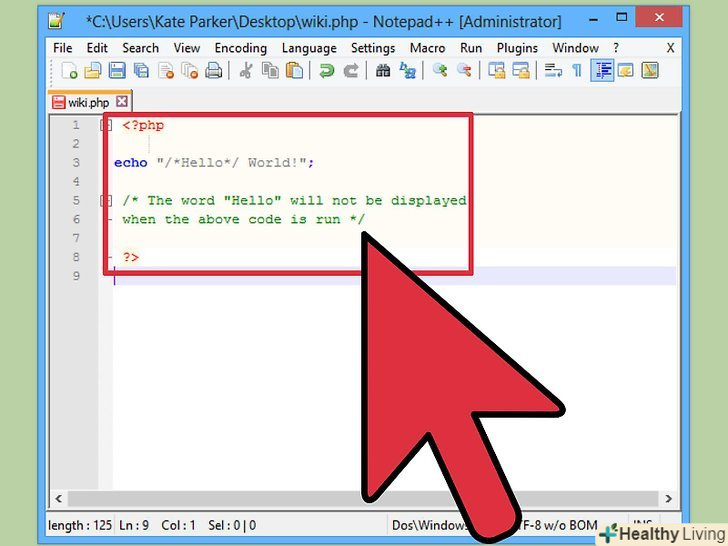Click the Zoom Out toolbar icon
Image resolution: width=728 pixels, height=546 pixels.
[x=464, y=71]
